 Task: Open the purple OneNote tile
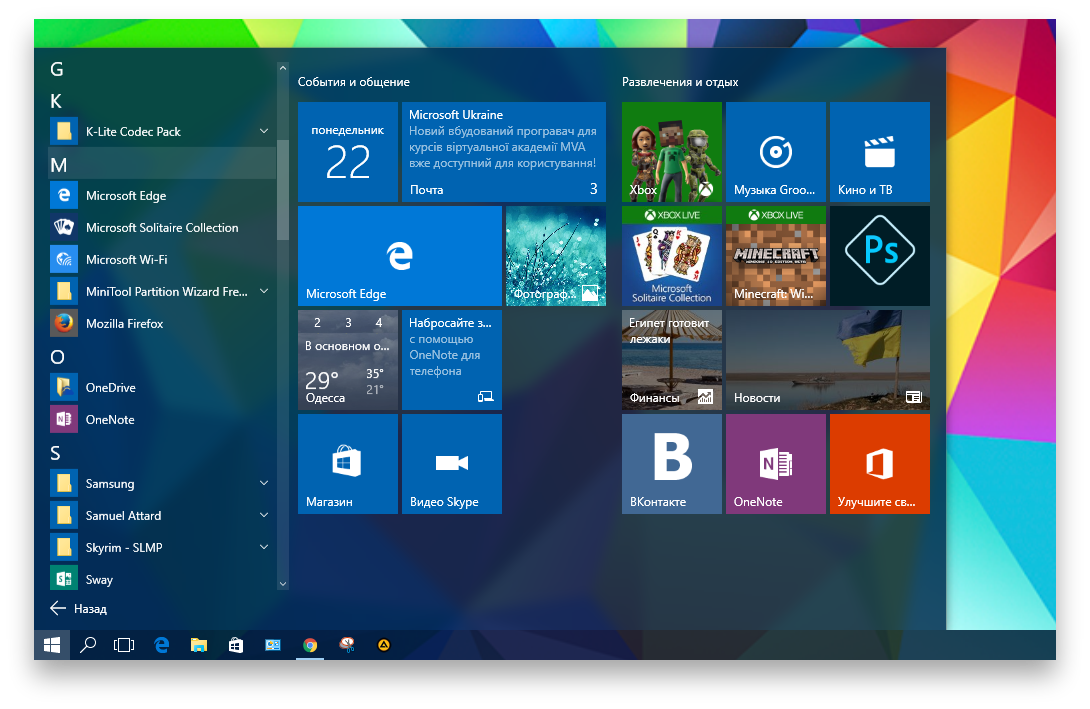coord(776,464)
